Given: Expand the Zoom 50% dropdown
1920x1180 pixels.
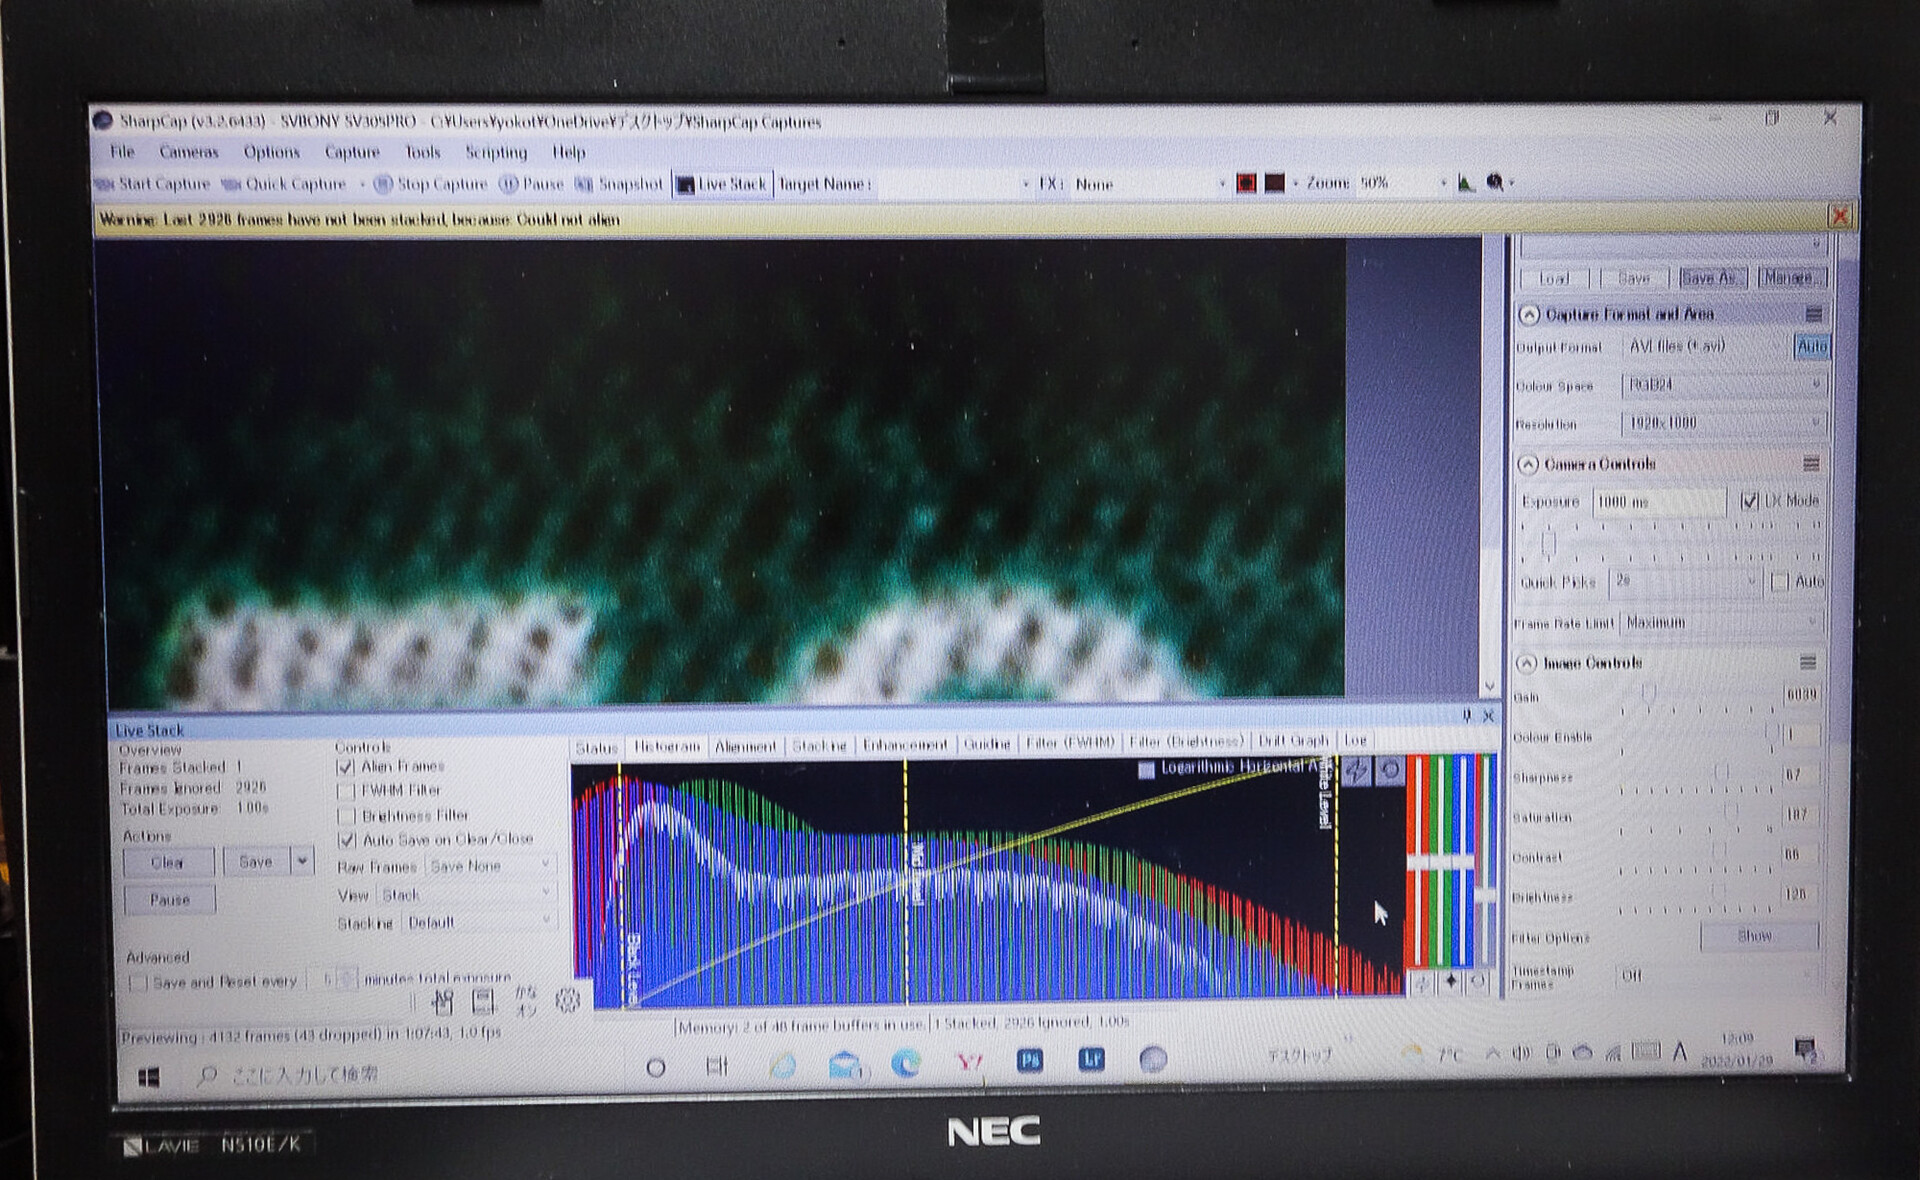Looking at the screenshot, I should pos(1442,184).
